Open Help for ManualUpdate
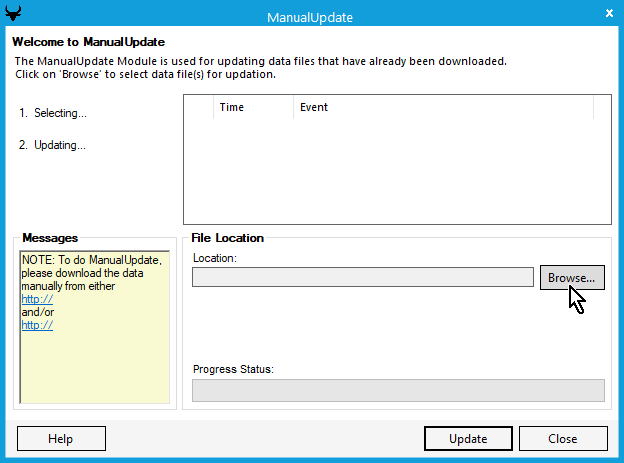Image resolution: width=624 pixels, height=463 pixels. [61, 438]
